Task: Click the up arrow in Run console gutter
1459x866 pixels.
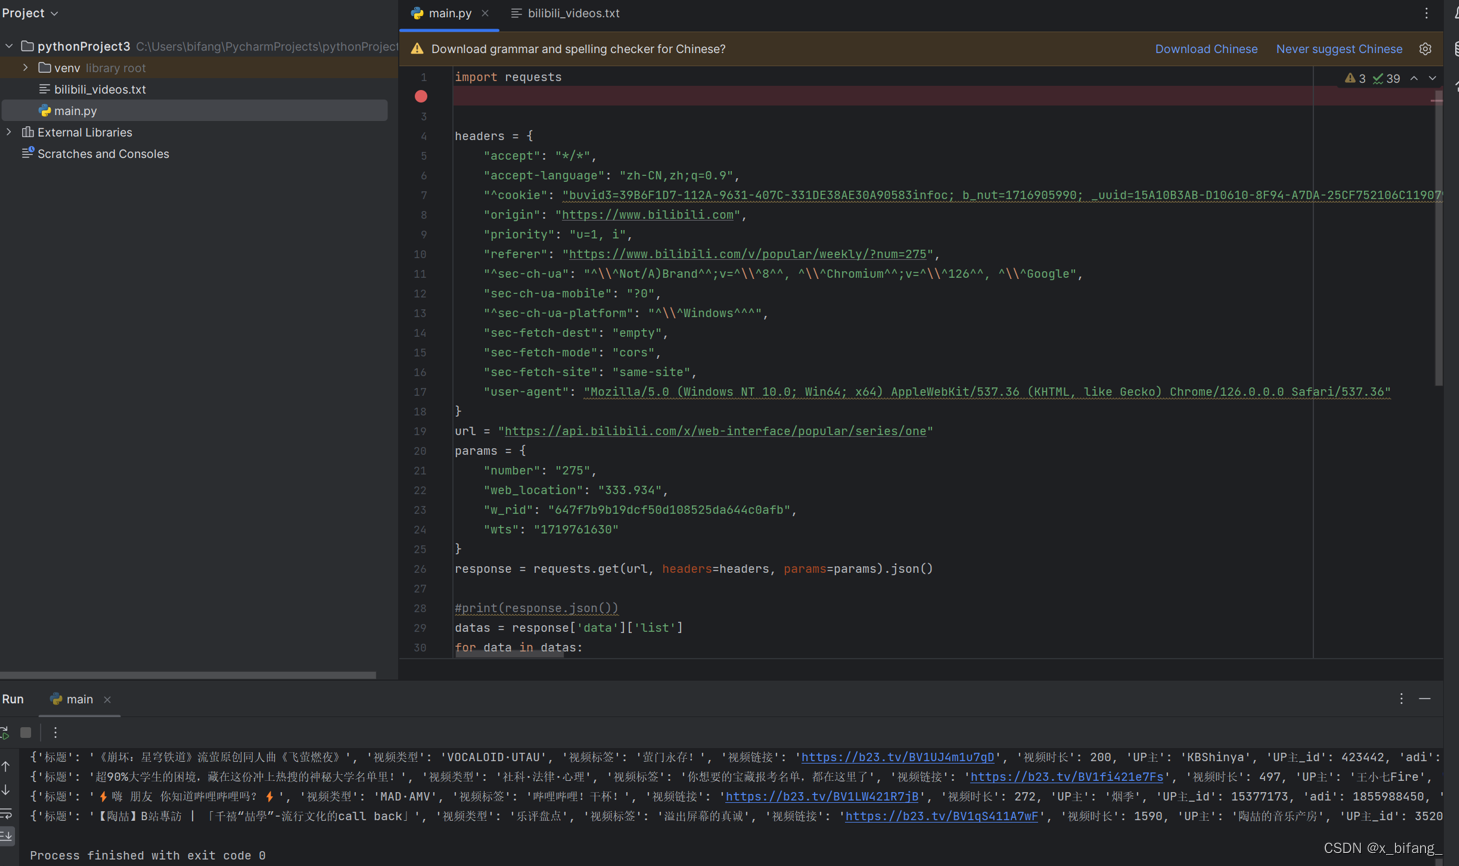Action: pyautogui.click(x=6, y=766)
